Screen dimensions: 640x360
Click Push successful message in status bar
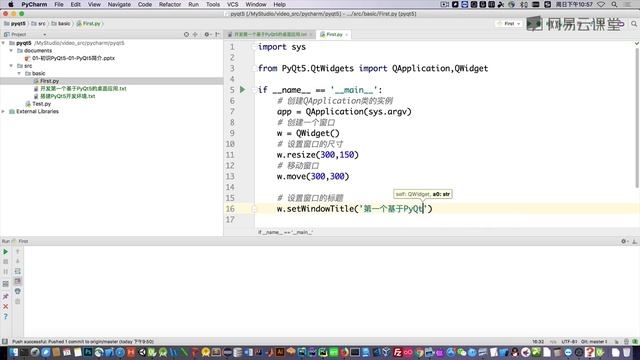point(83,341)
